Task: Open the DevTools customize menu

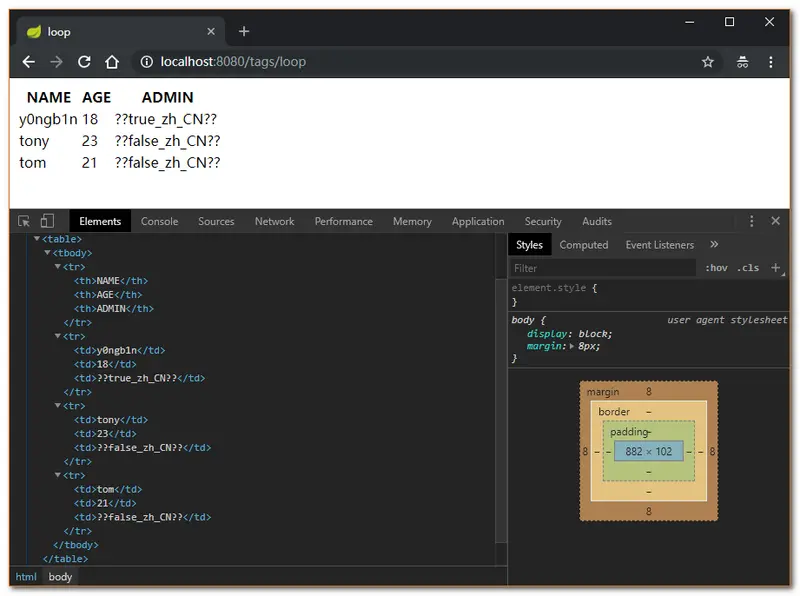Action: point(751,221)
